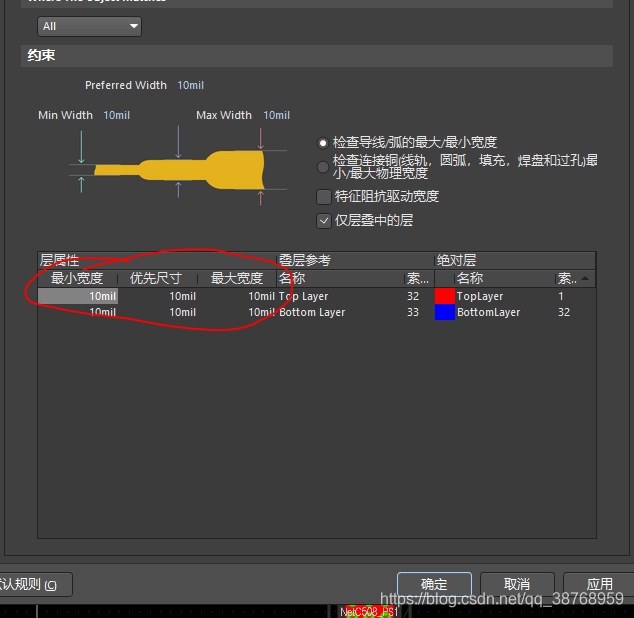Image resolution: width=634 pixels, height=618 pixels.
Task: Select Top Layer preferred size cell
Action: (x=158, y=296)
